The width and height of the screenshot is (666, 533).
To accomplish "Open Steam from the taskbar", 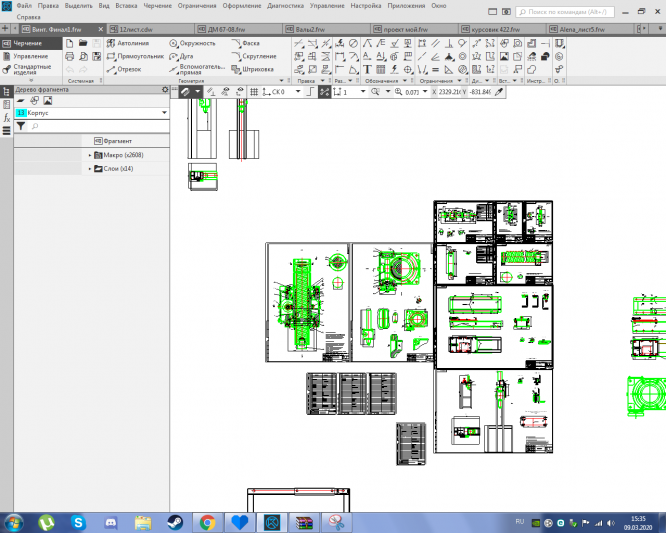I will (175, 523).
